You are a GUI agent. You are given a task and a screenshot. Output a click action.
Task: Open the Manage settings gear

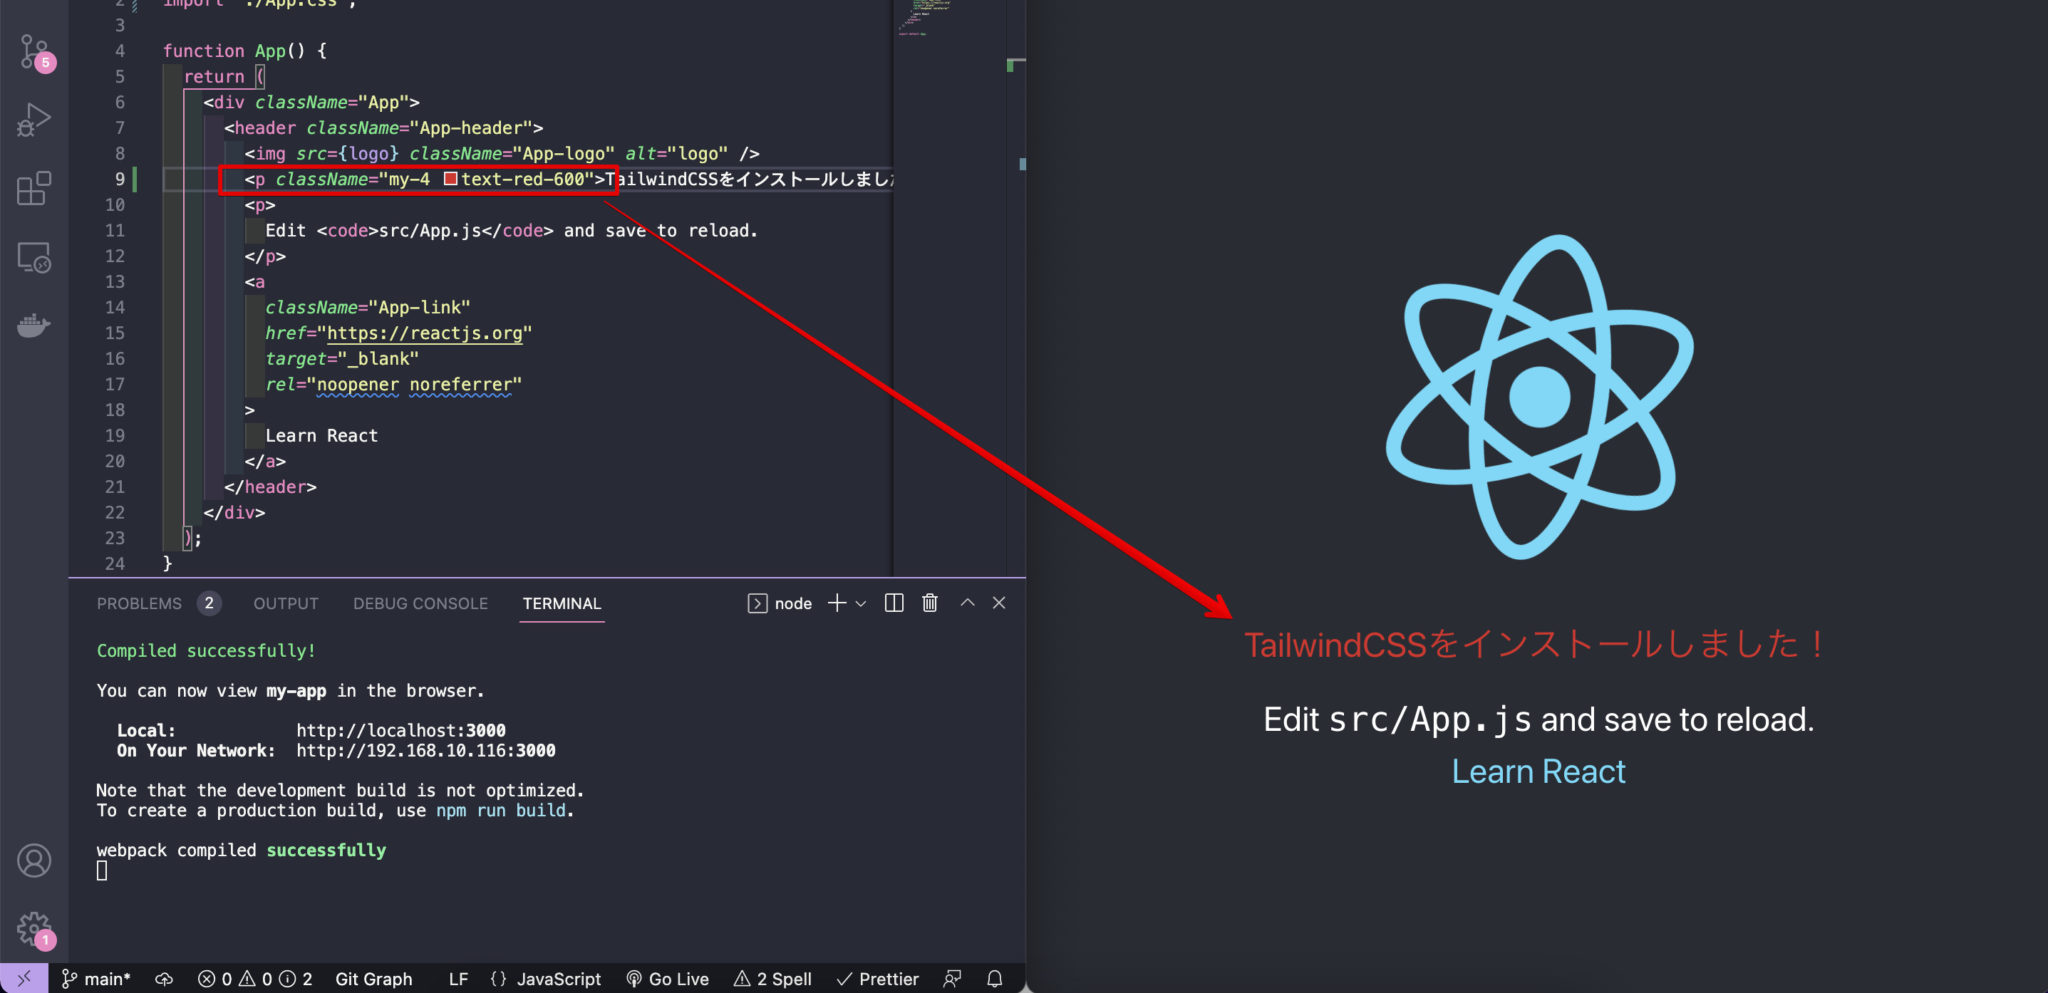tap(33, 927)
